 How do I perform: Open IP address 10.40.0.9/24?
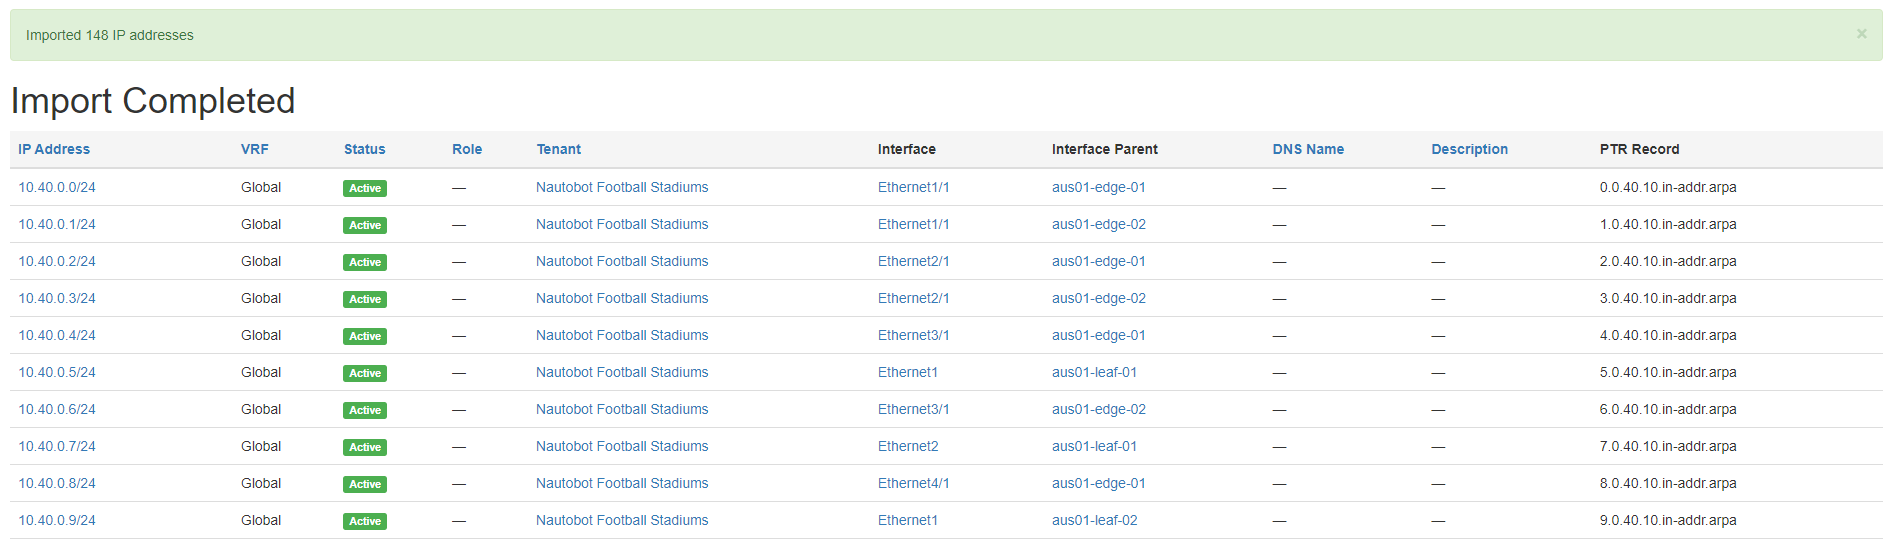coord(57,520)
